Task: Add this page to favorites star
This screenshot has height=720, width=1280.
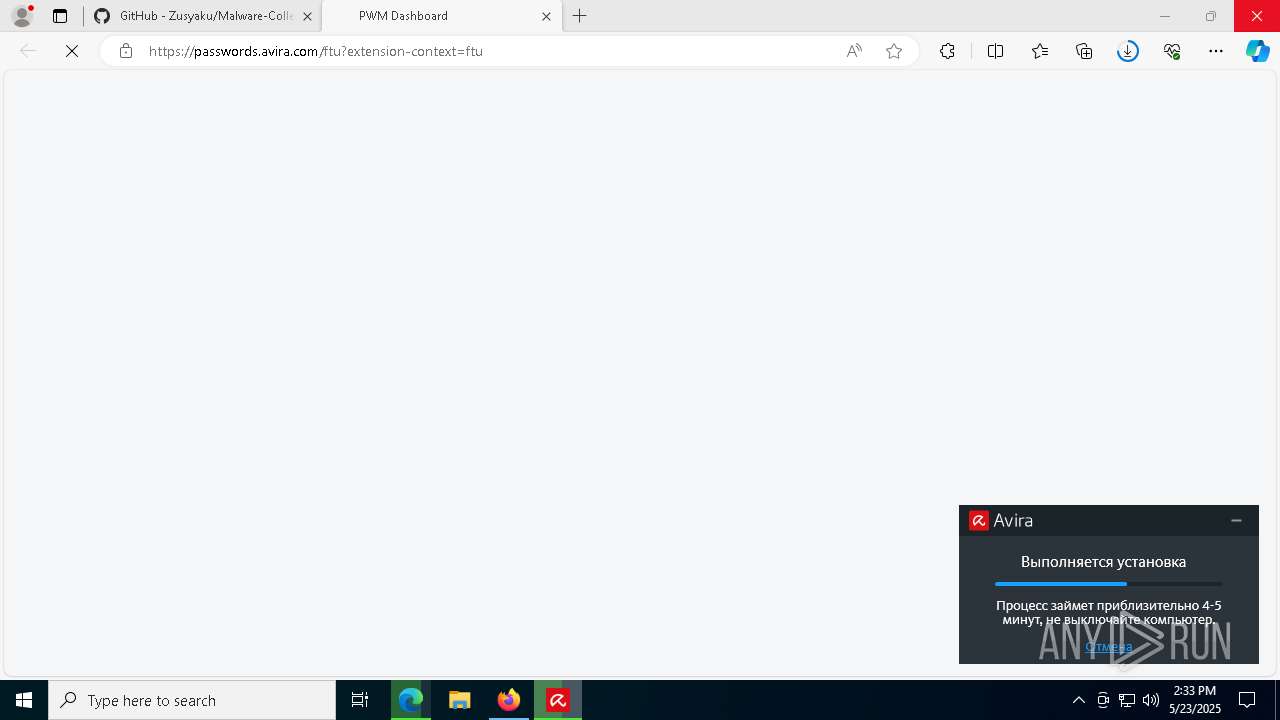Action: pyautogui.click(x=894, y=51)
